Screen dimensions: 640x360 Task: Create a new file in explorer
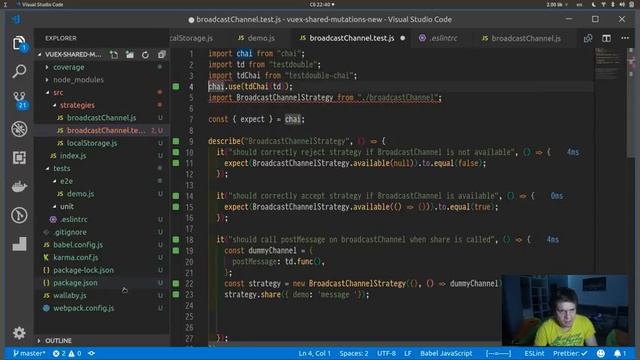click(114, 55)
